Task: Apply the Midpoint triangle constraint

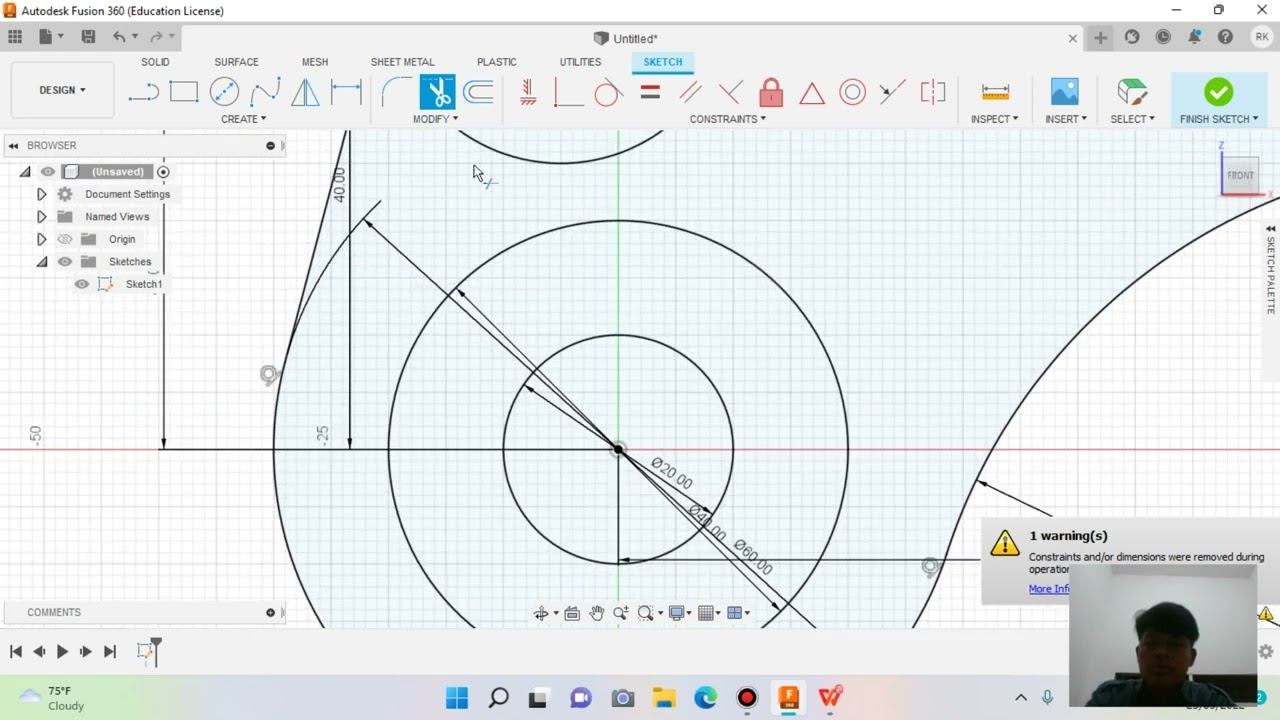Action: click(x=812, y=93)
